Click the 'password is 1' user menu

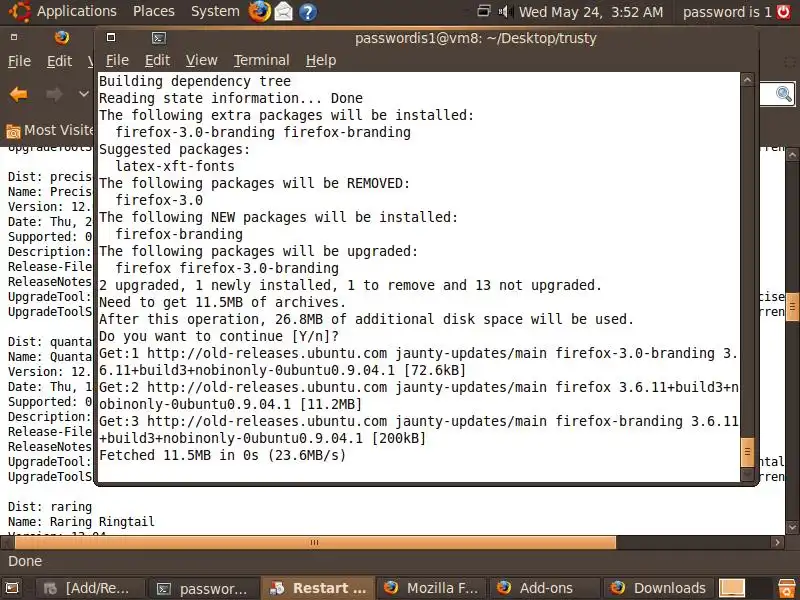pos(727,12)
